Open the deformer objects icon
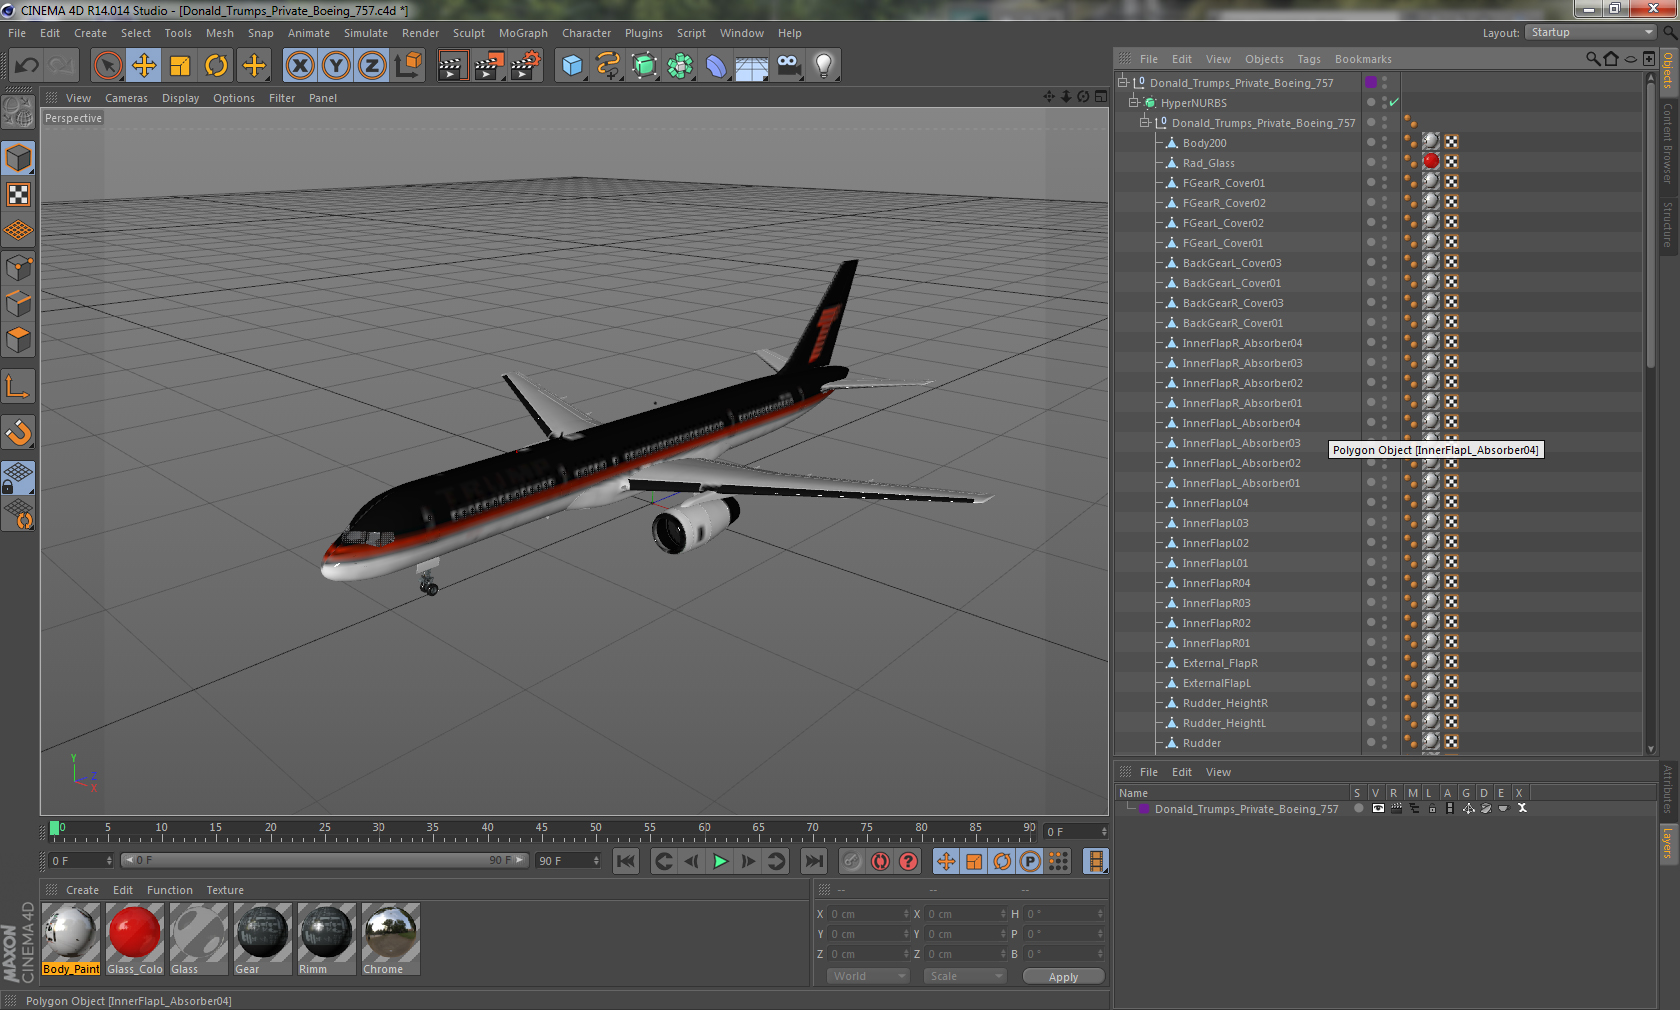The height and width of the screenshot is (1010, 1680). tap(716, 66)
